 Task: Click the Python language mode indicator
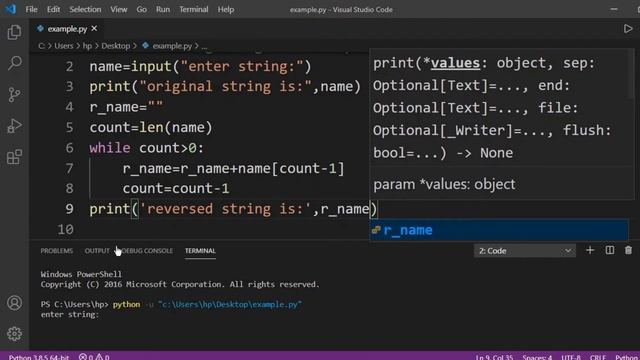pyautogui.click(x=627, y=357)
